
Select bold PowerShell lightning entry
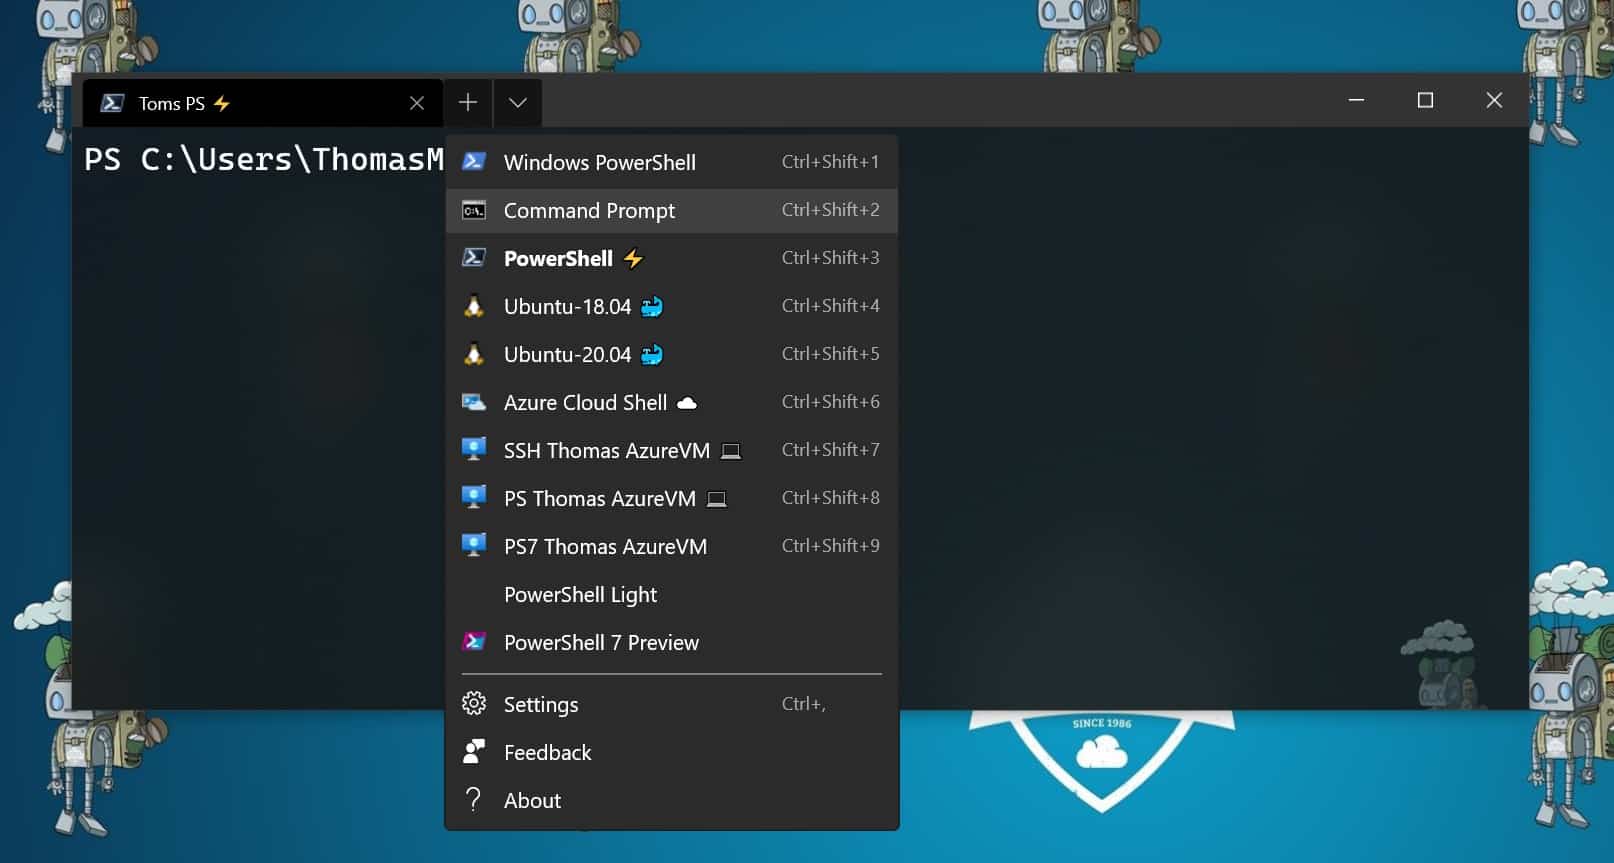672,258
